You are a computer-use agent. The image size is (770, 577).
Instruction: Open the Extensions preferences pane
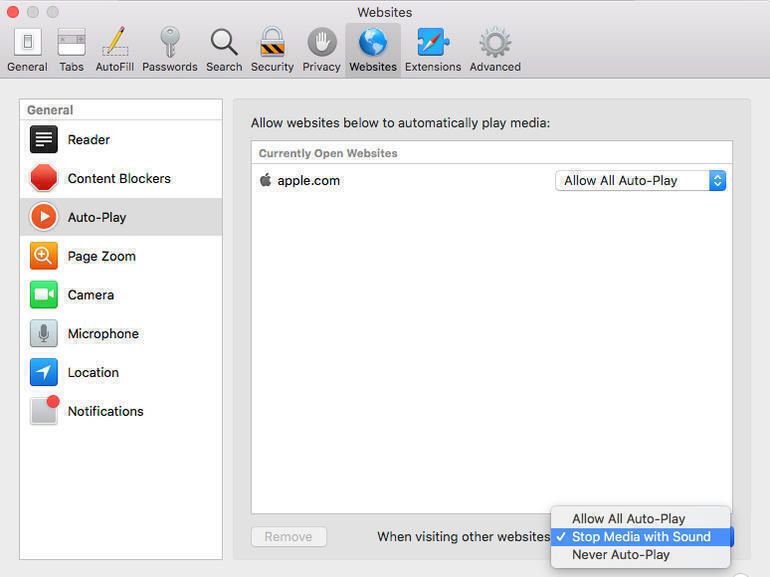coord(433,50)
